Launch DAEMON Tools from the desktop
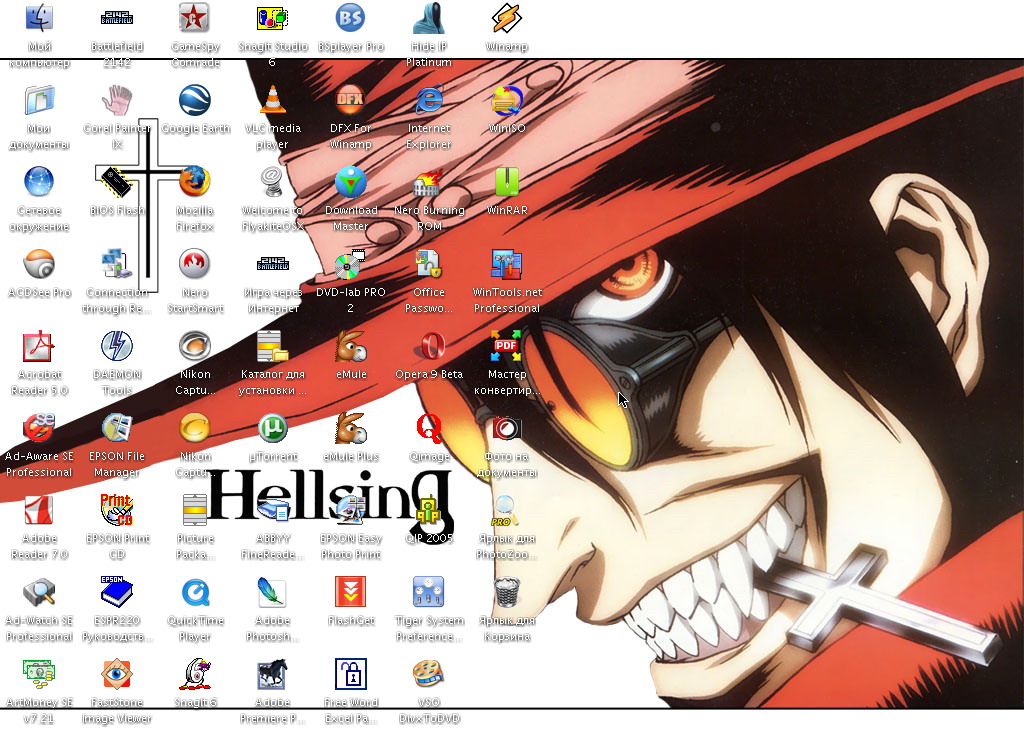Image resolution: width=1024 pixels, height=744 pixels. click(x=117, y=346)
